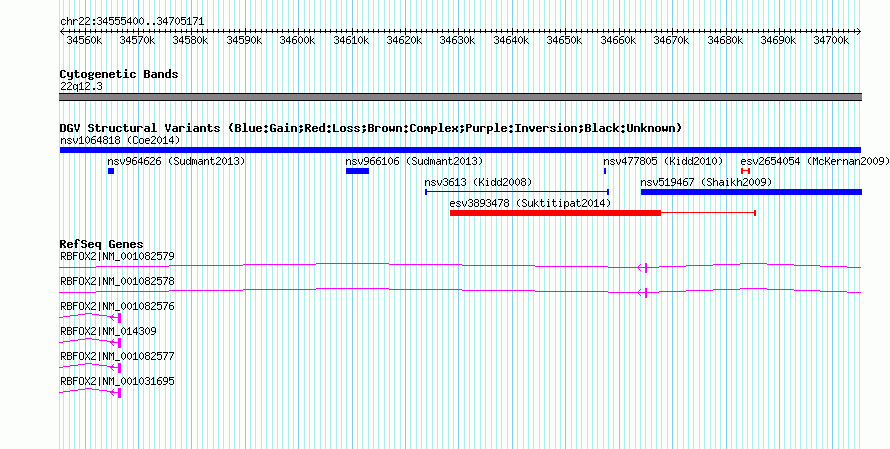The height and width of the screenshot is (449, 890).
Task: Click the chr22:34555400..34705171 region label
Action: coord(132,22)
